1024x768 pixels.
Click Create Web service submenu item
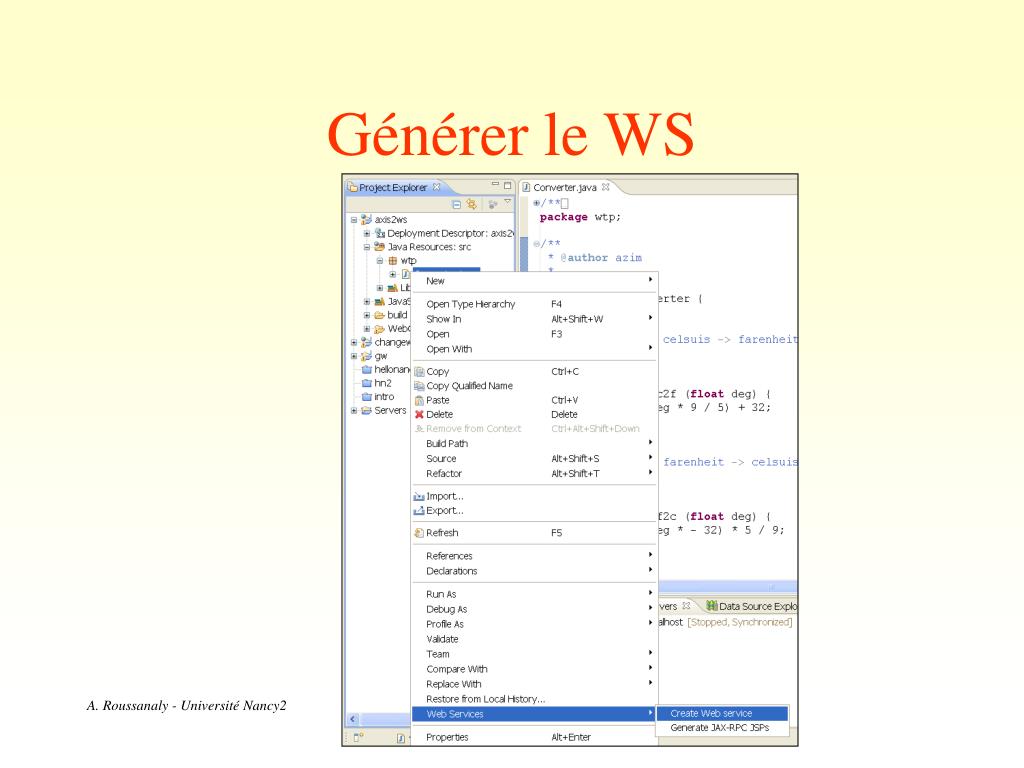[722, 714]
